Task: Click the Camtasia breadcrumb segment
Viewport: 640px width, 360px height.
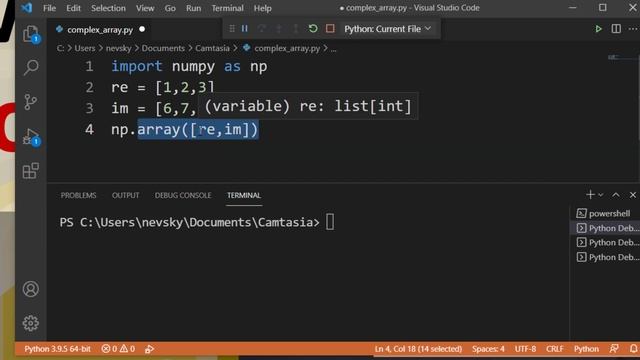Action: [212, 48]
